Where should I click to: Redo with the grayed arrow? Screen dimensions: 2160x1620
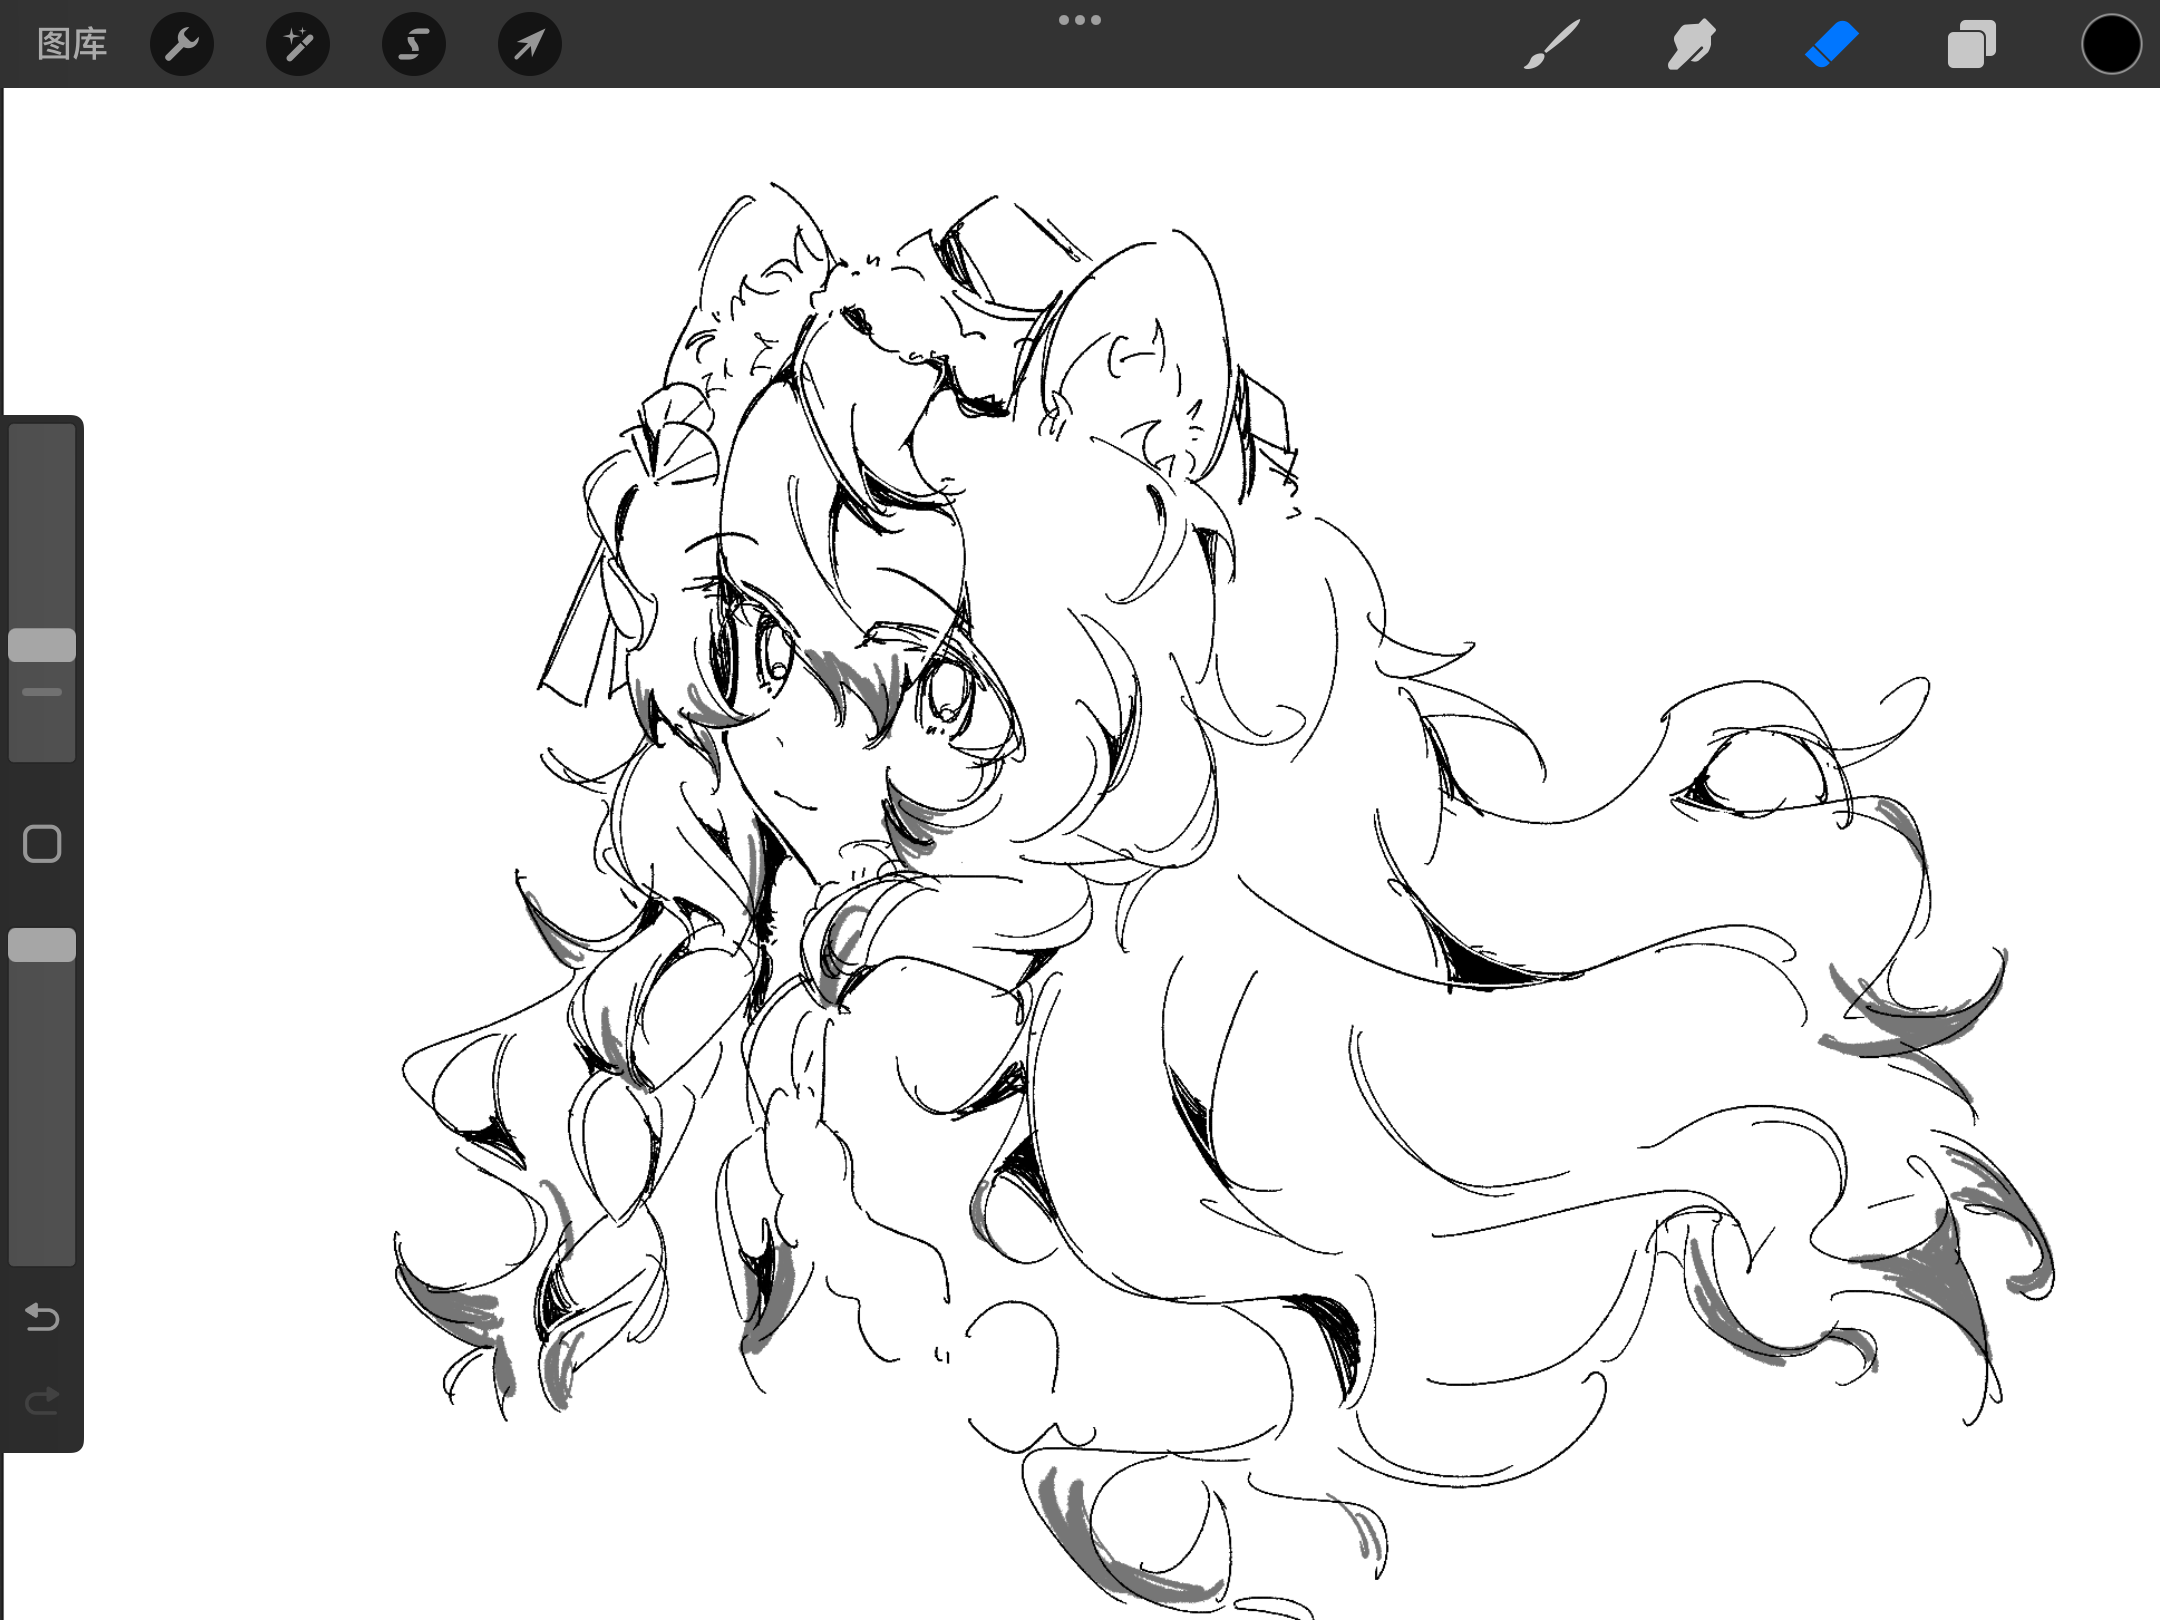[x=42, y=1401]
